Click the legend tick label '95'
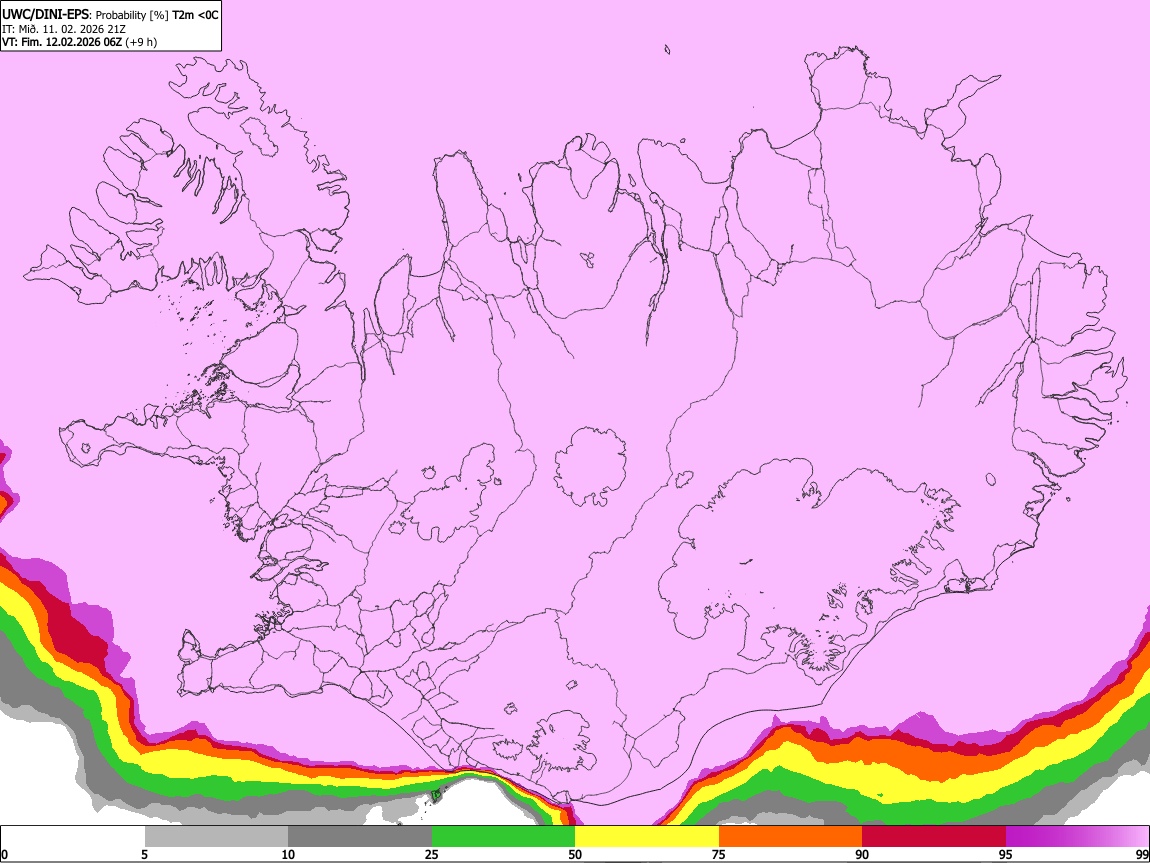Screen dimensions: 1150x863 [1006, 854]
